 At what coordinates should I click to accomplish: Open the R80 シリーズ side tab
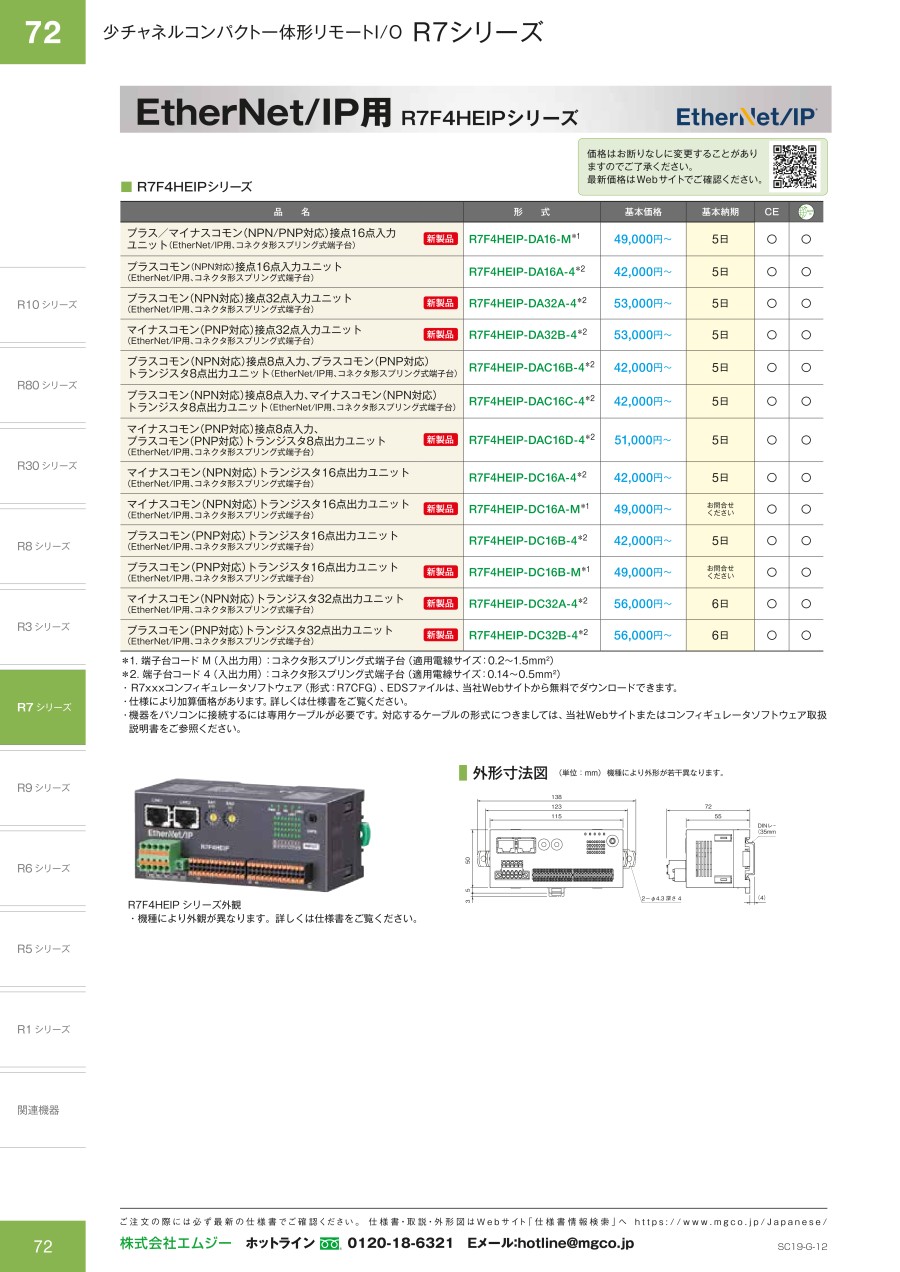tap(43, 385)
